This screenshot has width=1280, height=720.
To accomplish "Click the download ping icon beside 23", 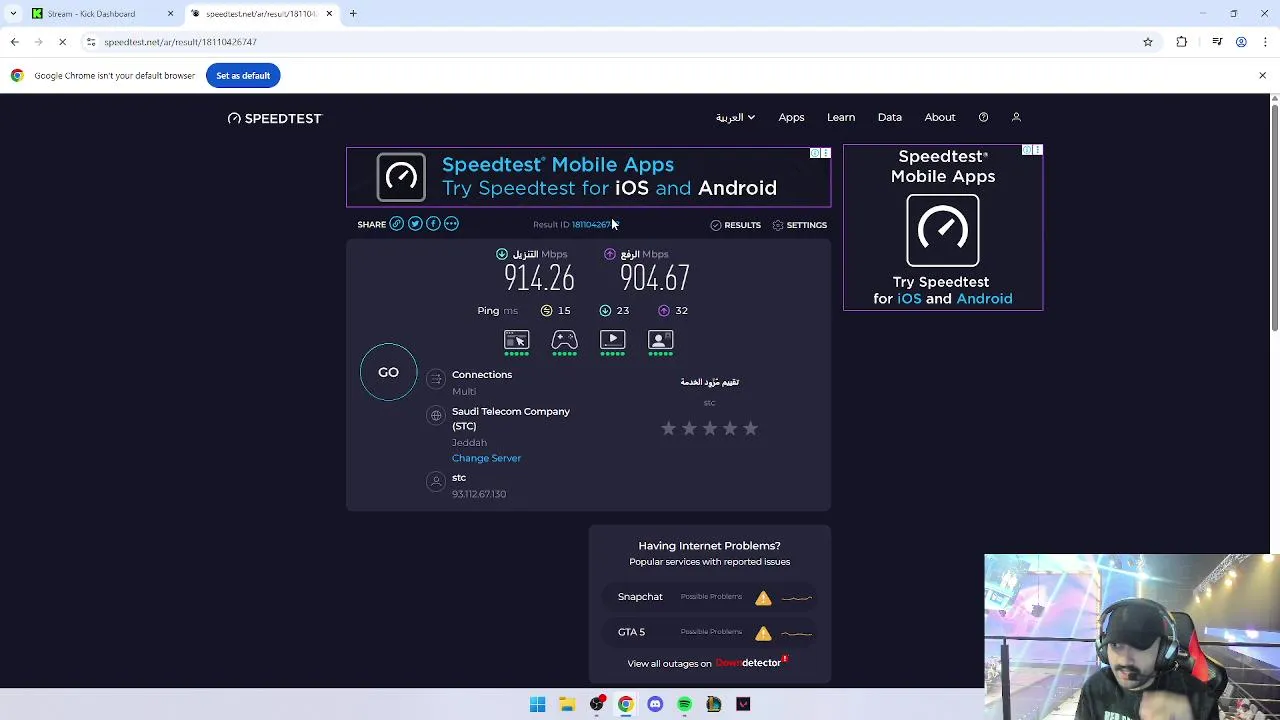I will click(x=605, y=311).
